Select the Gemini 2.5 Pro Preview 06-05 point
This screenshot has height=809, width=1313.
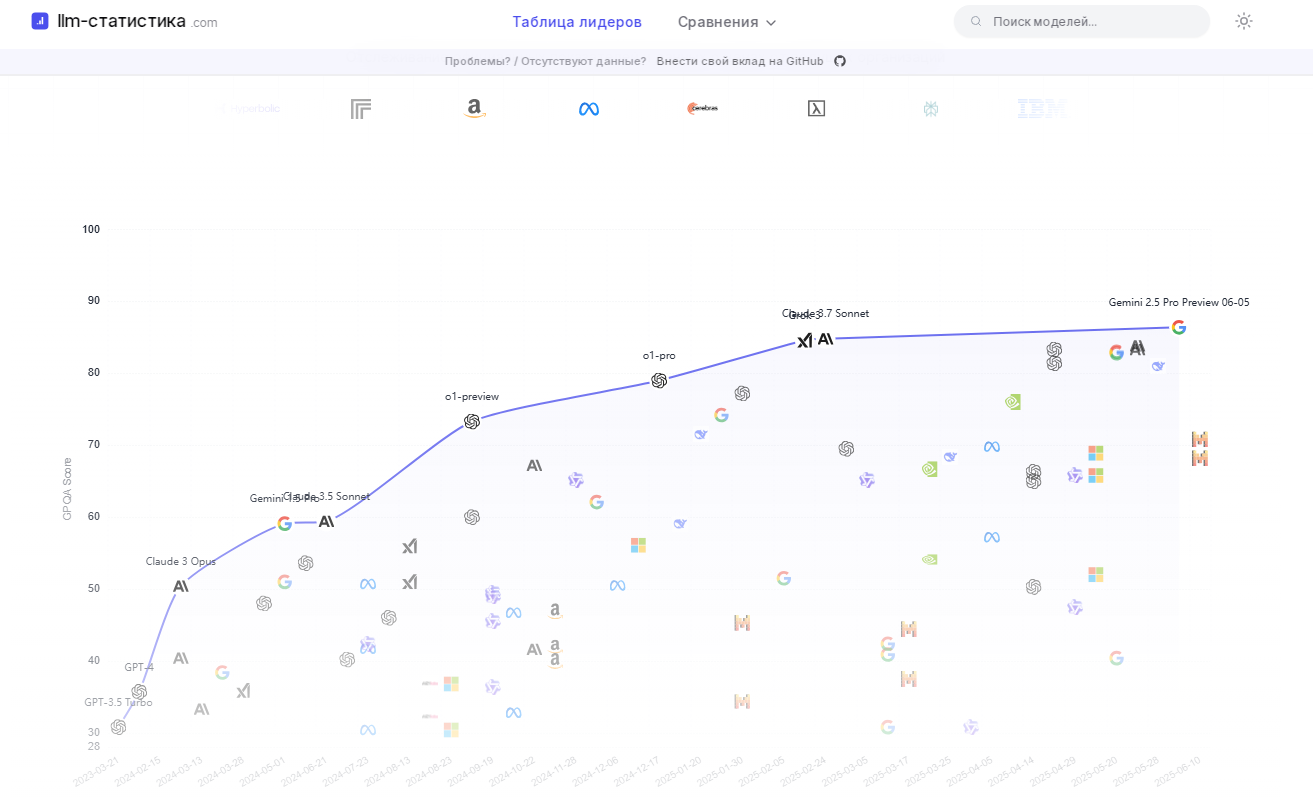[1179, 327]
